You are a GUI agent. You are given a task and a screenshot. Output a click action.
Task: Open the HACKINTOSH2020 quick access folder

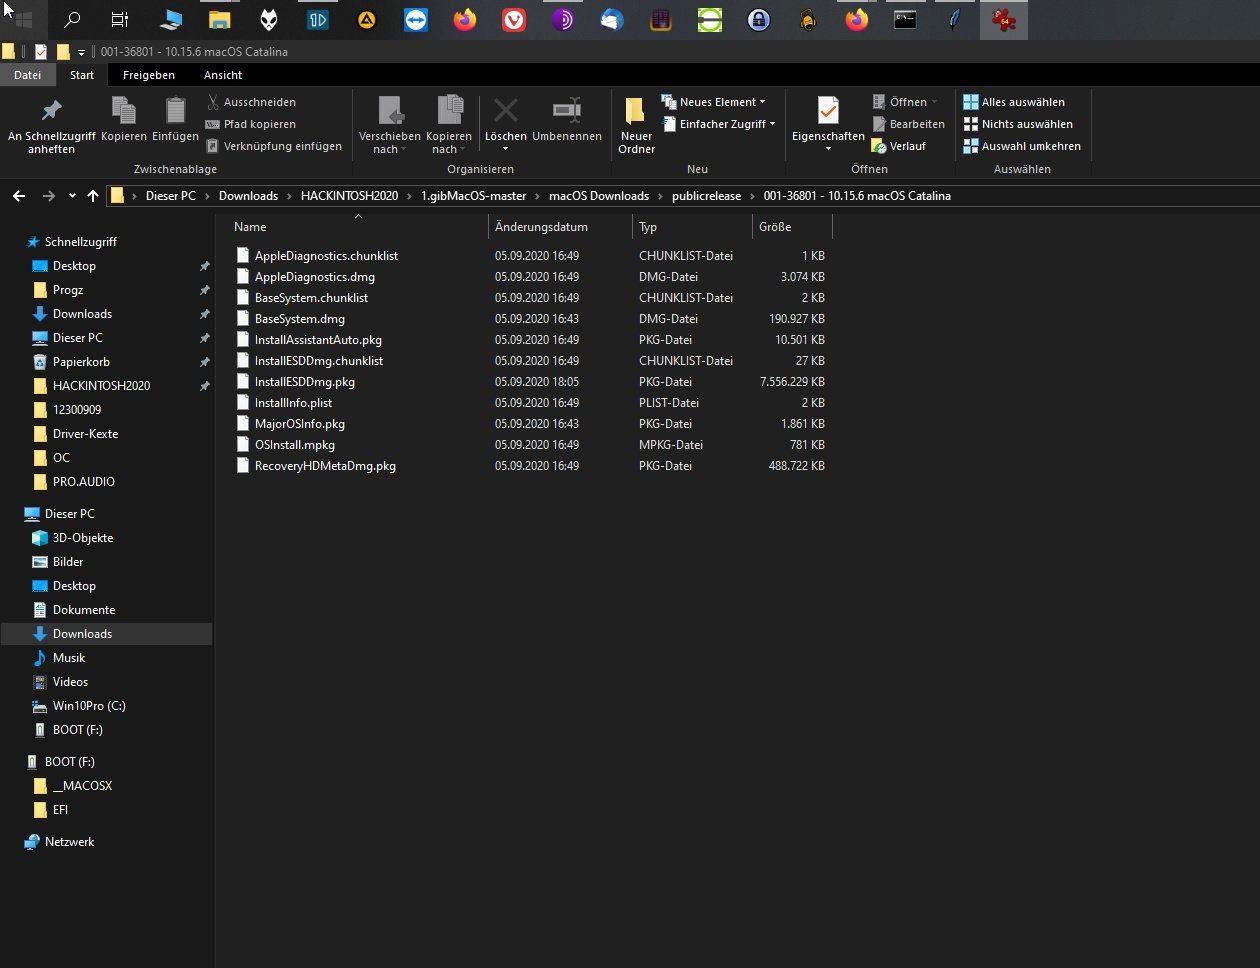(x=101, y=386)
